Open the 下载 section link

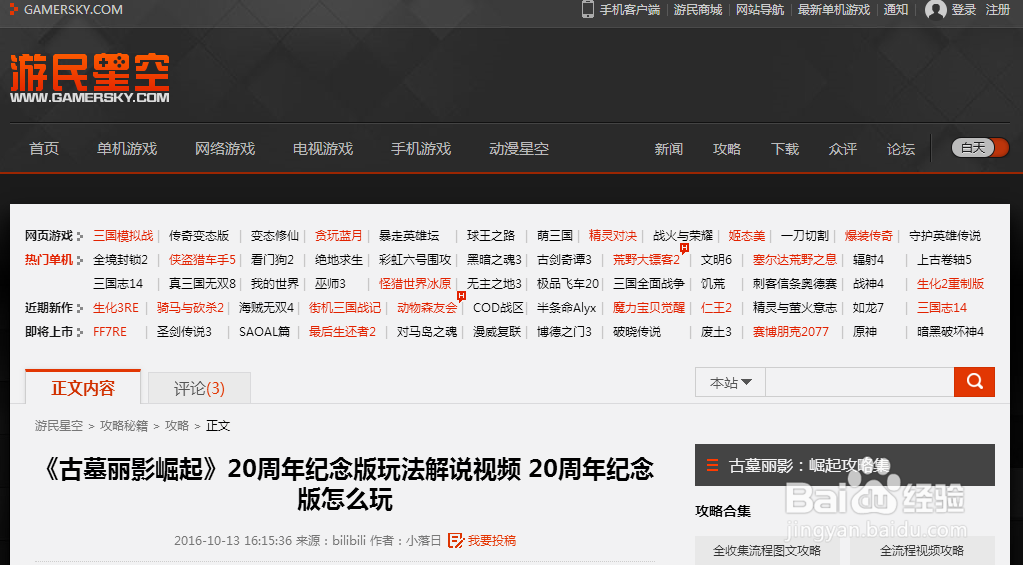785,149
